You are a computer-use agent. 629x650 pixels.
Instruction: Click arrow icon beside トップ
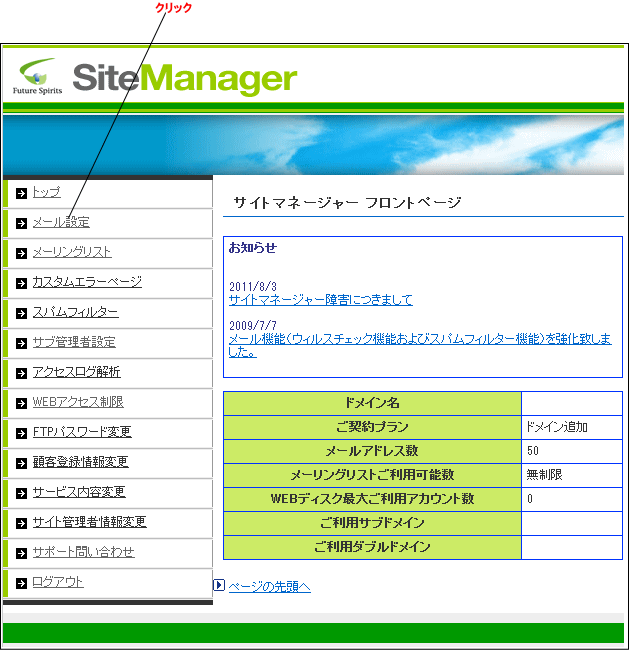(x=21, y=193)
